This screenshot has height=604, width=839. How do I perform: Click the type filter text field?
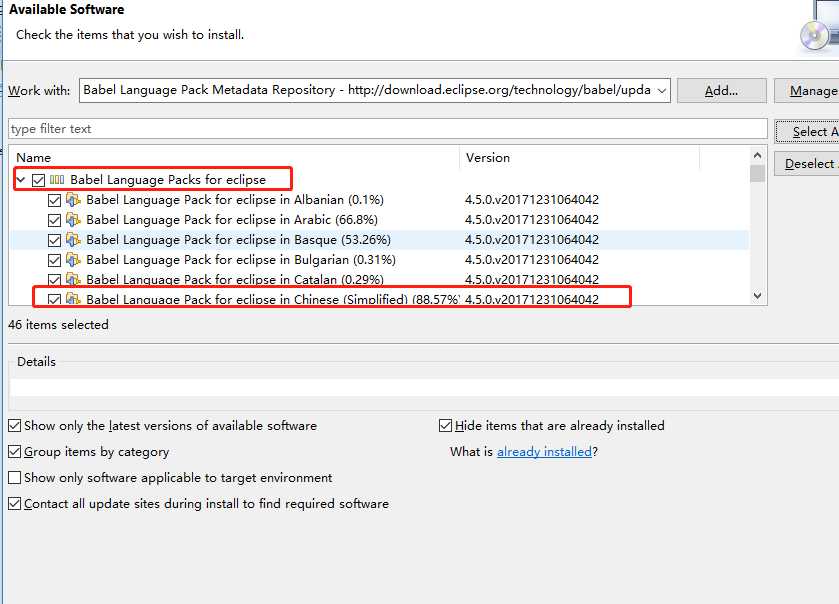coord(388,129)
